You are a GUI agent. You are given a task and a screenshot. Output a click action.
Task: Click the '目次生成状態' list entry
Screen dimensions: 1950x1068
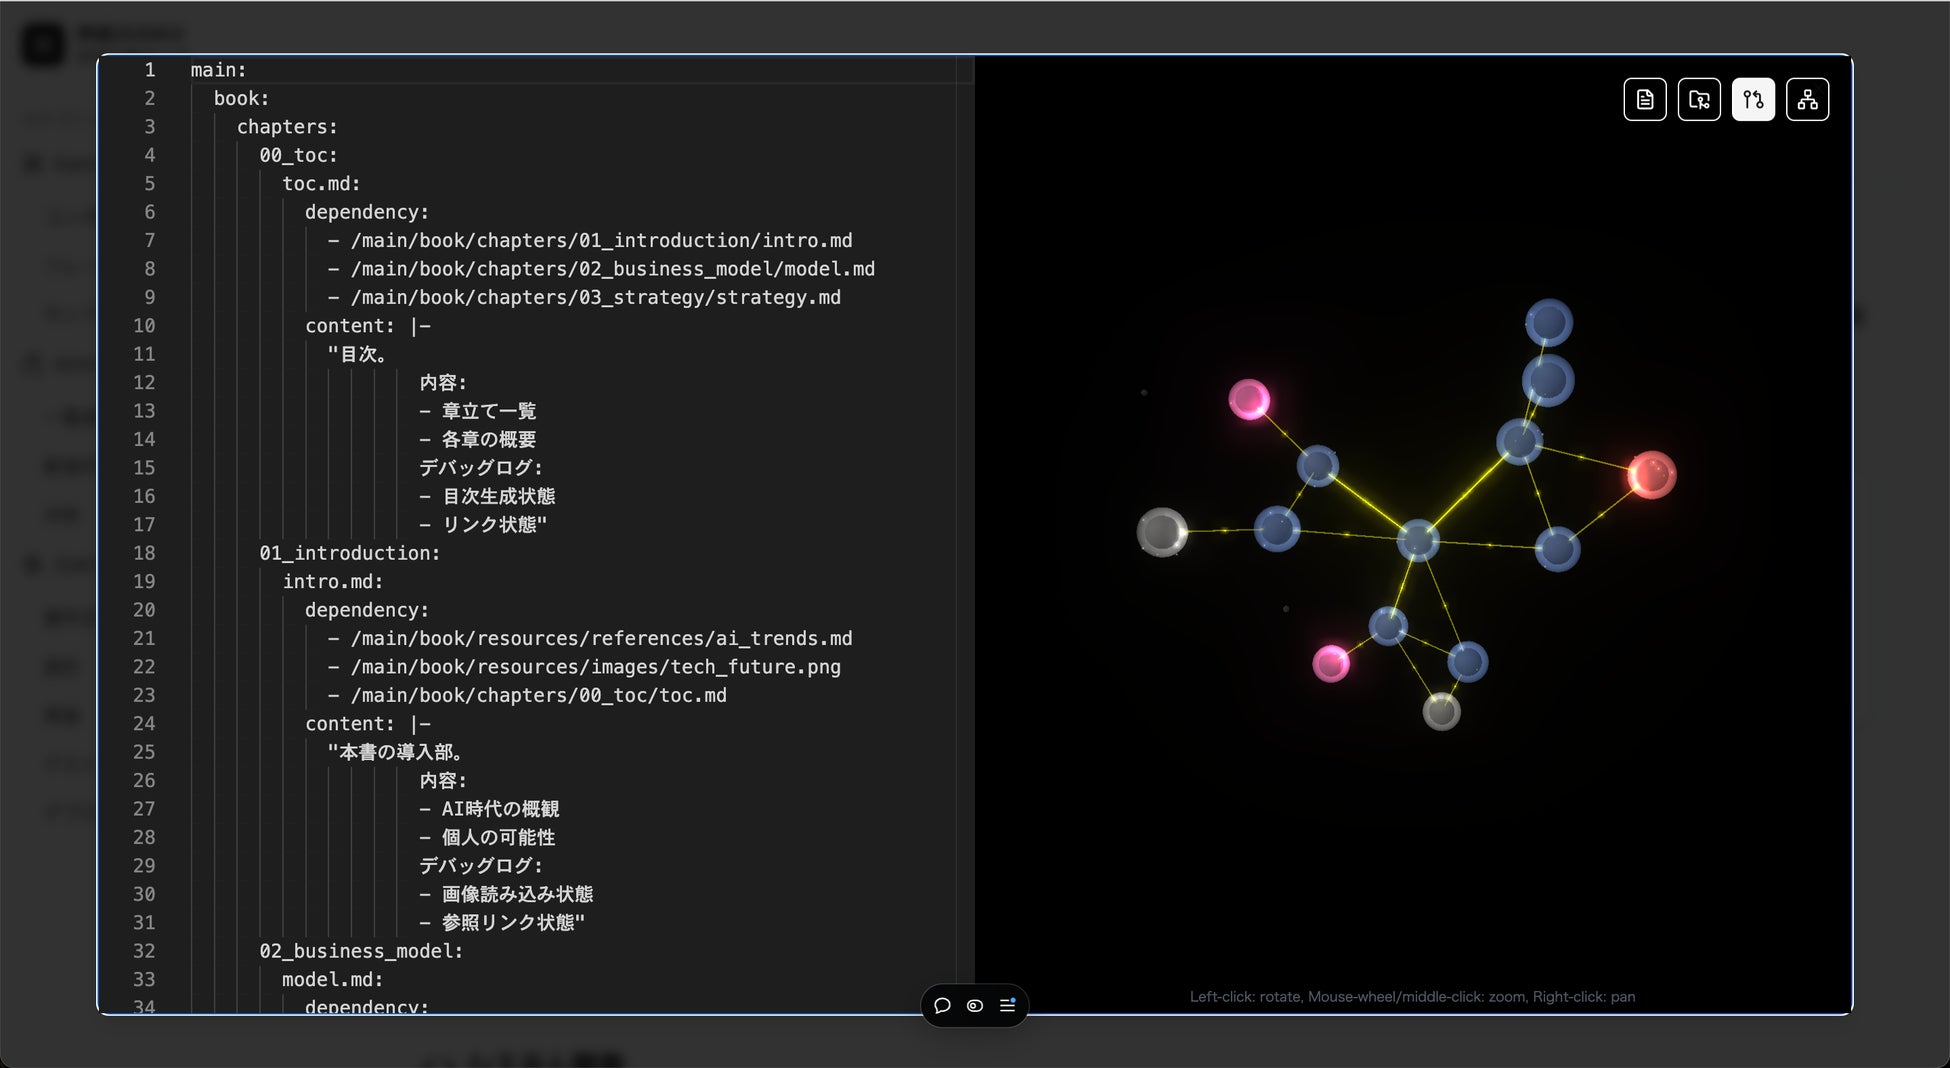click(499, 497)
